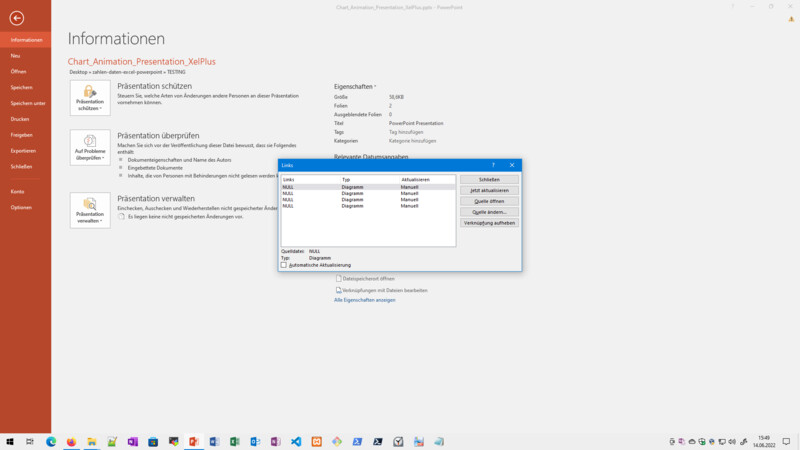800x450 pixels.
Task: Expand the Eigenschaften properties dropdown
Action: 355,87
